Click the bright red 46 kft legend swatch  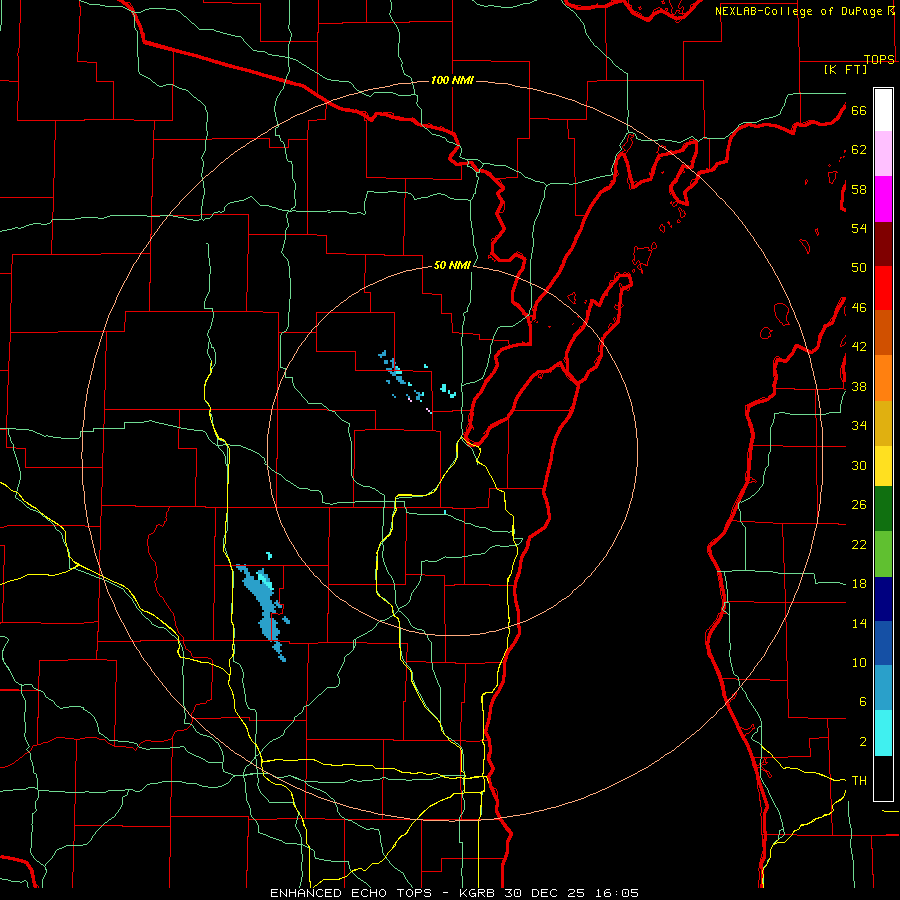point(883,288)
